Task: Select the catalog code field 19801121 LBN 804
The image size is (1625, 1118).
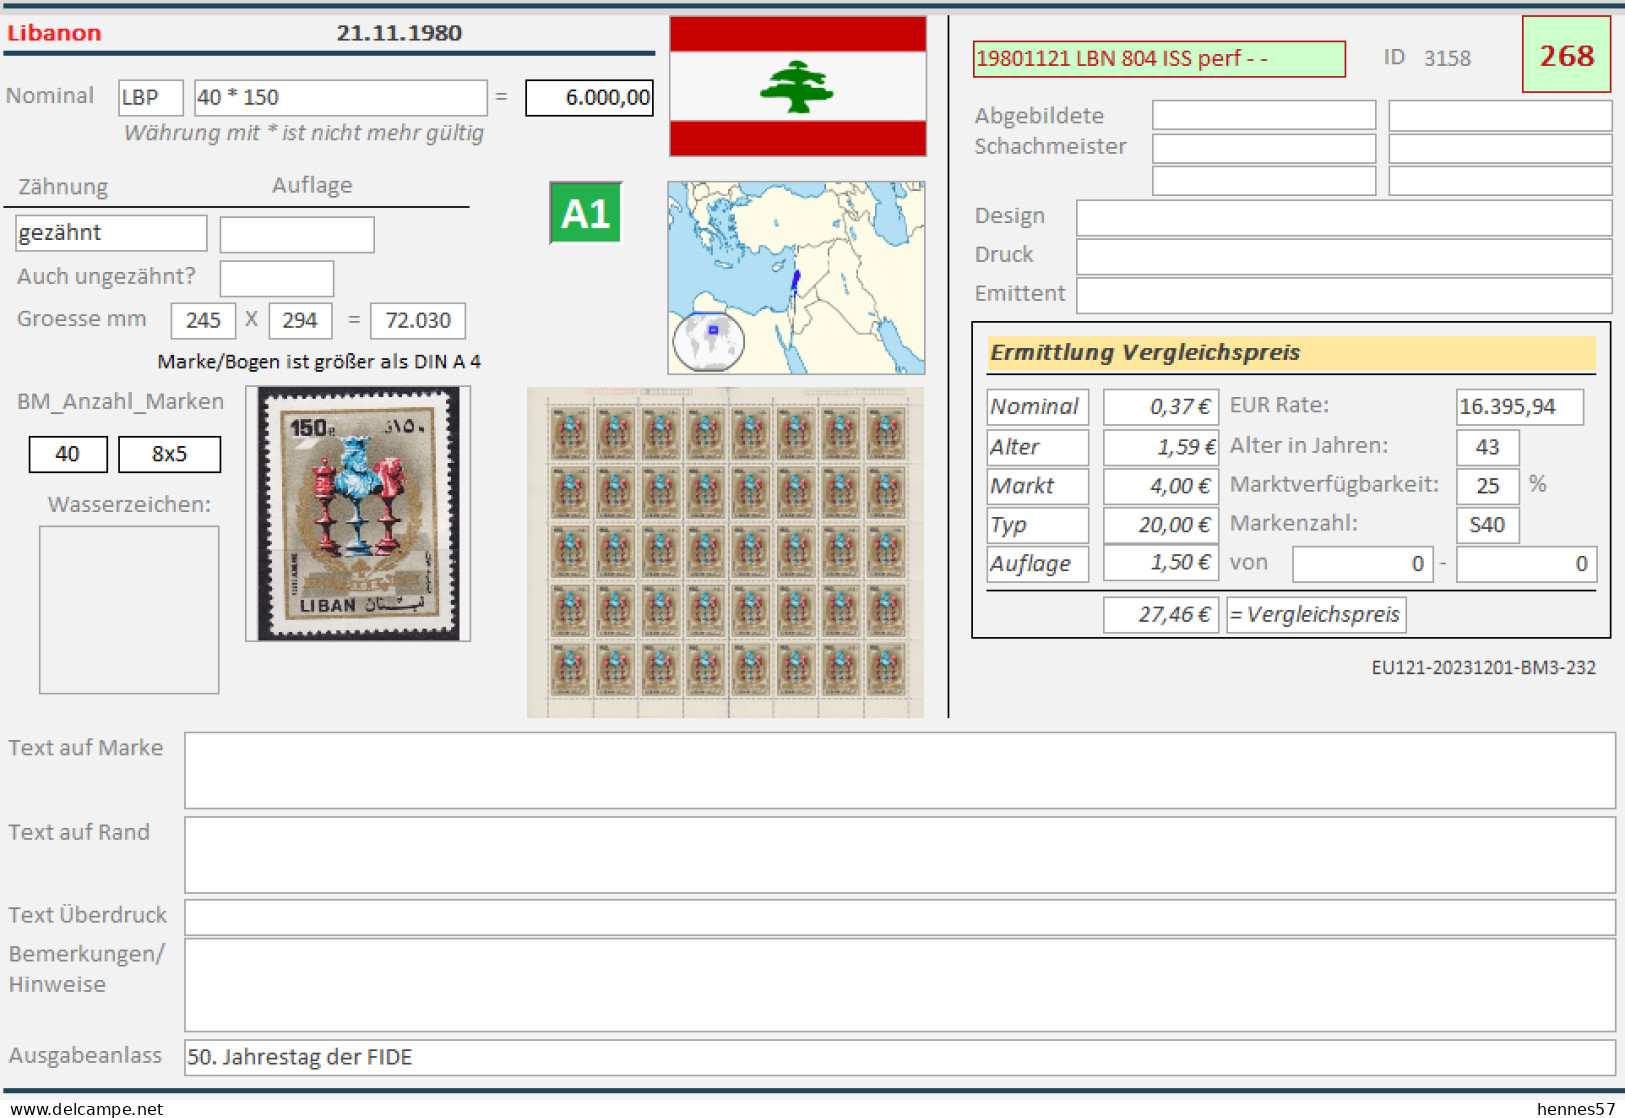Action: (x=1159, y=59)
